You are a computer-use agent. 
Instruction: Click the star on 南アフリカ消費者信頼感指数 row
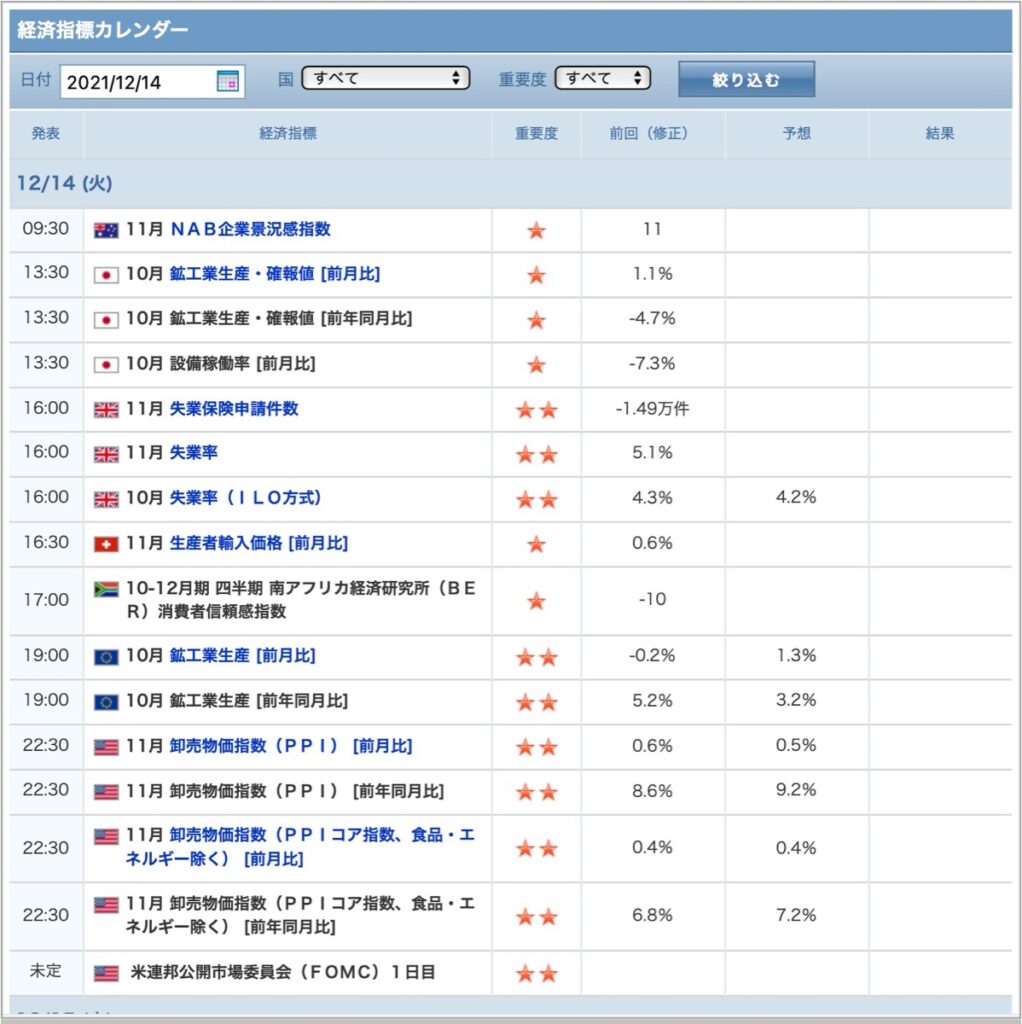click(536, 601)
